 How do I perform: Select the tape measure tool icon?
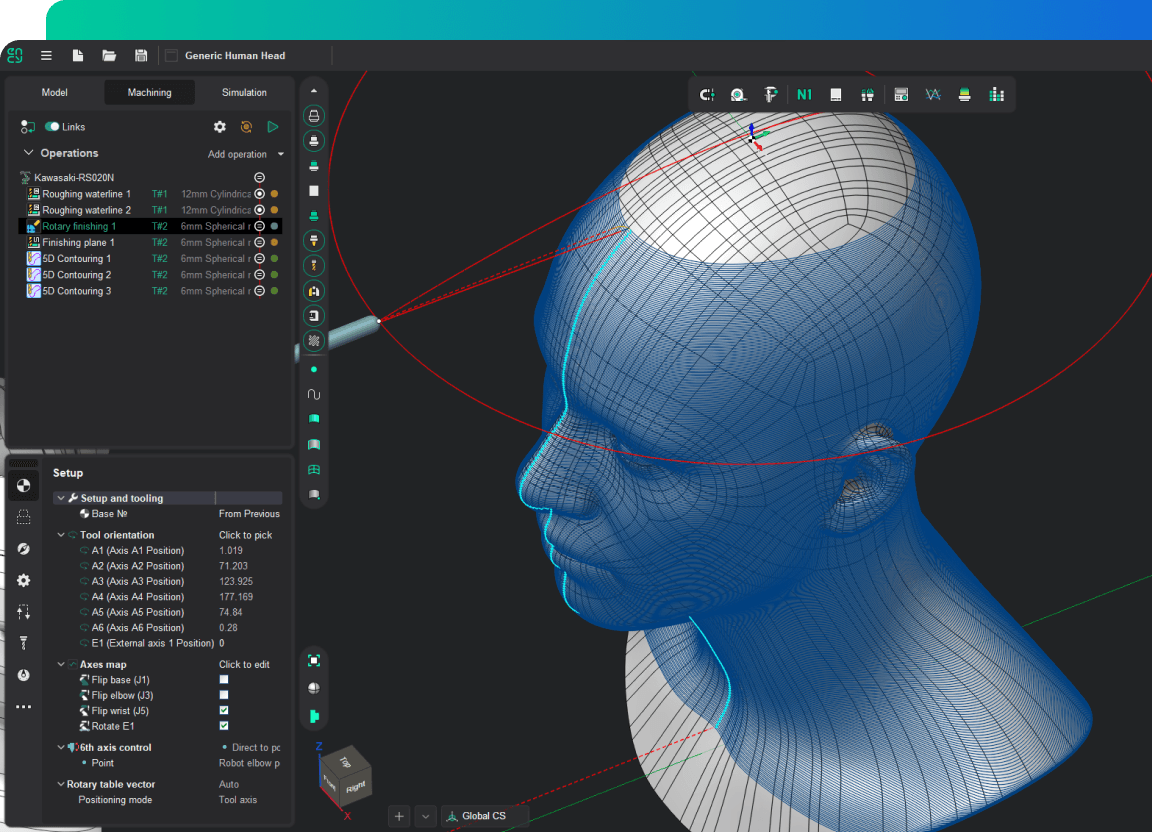point(738,94)
